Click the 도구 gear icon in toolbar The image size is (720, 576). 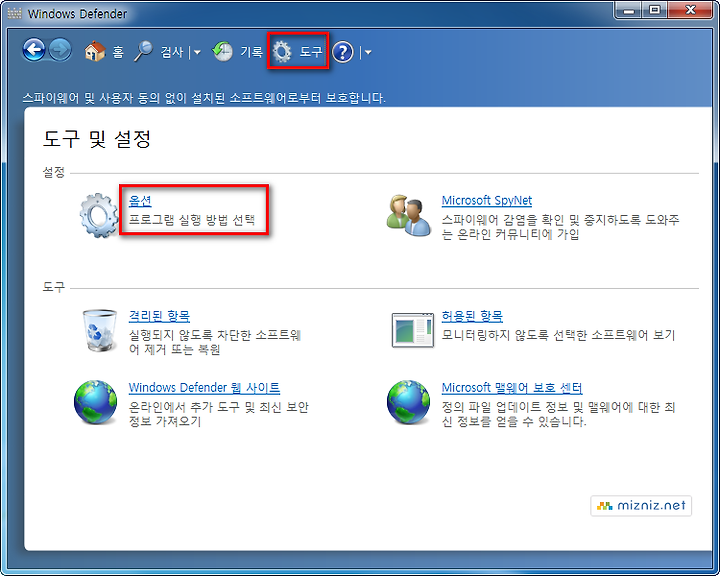click(281, 51)
